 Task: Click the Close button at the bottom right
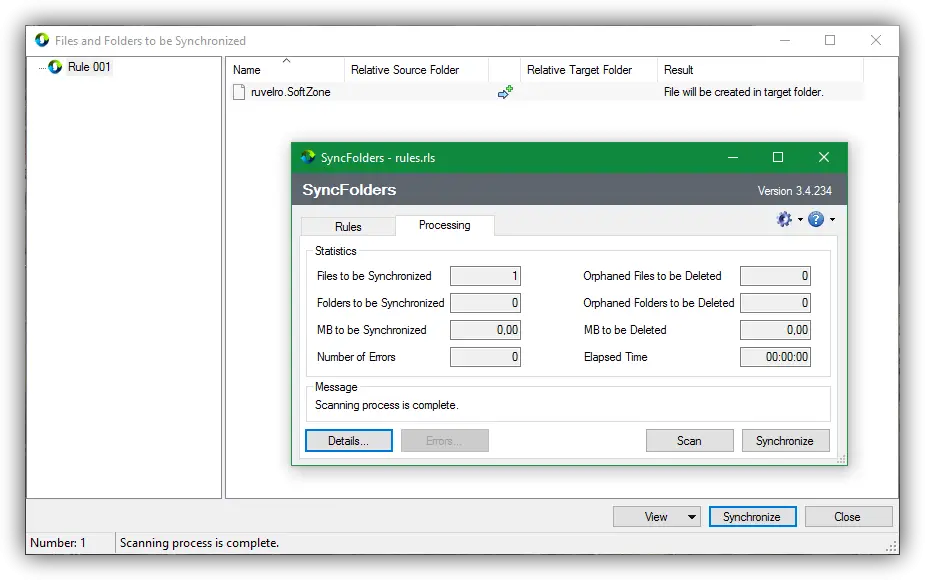(x=848, y=517)
